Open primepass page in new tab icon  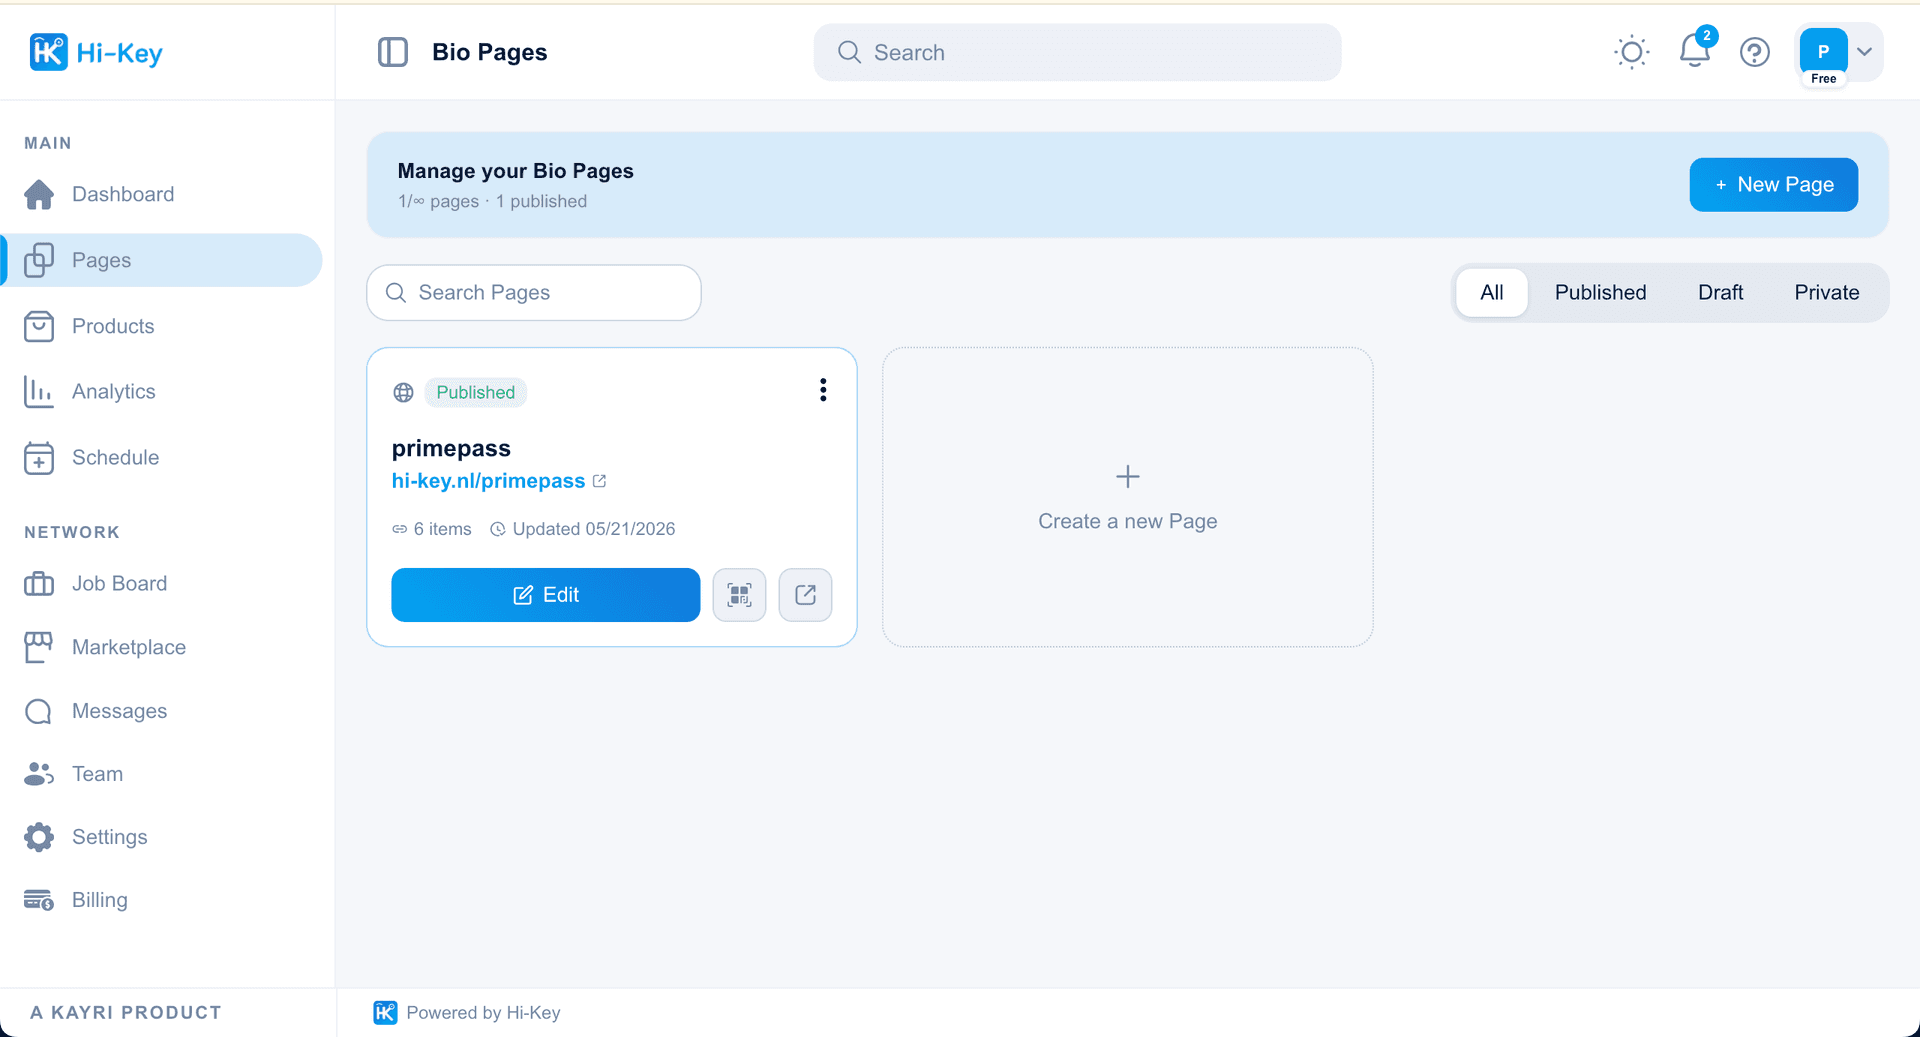point(805,595)
